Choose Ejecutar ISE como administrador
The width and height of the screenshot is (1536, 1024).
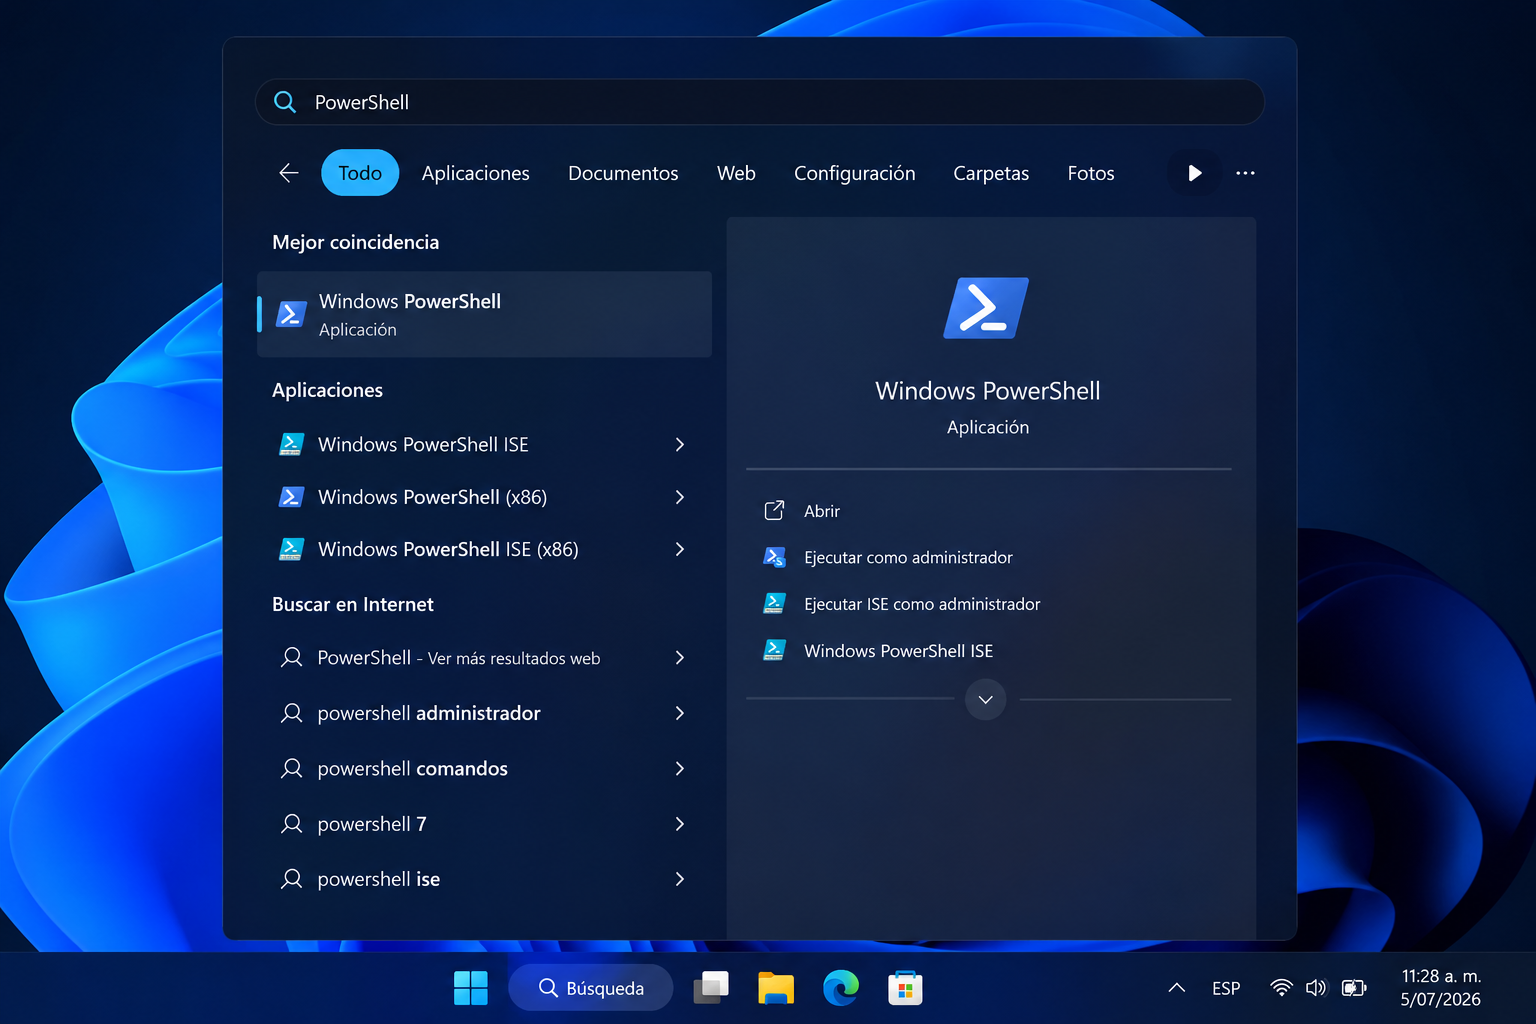(x=922, y=604)
